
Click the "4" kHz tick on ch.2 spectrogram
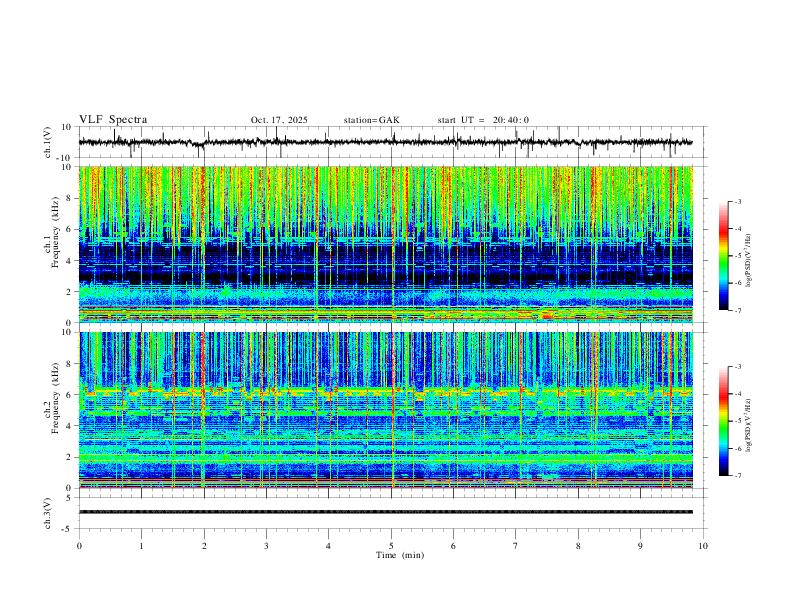[70, 426]
